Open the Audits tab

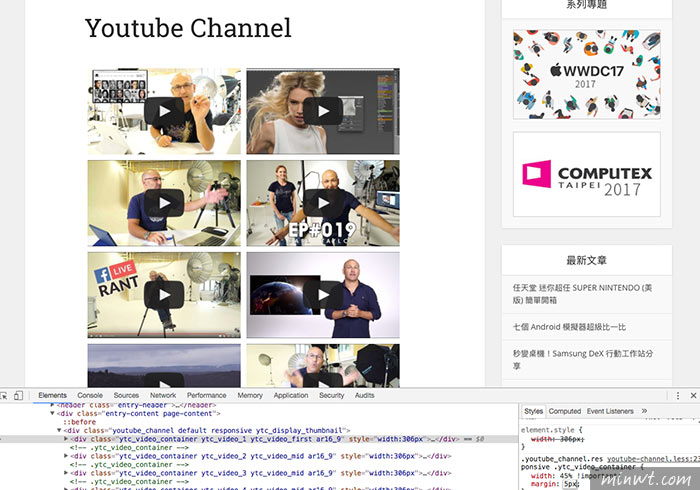point(365,395)
